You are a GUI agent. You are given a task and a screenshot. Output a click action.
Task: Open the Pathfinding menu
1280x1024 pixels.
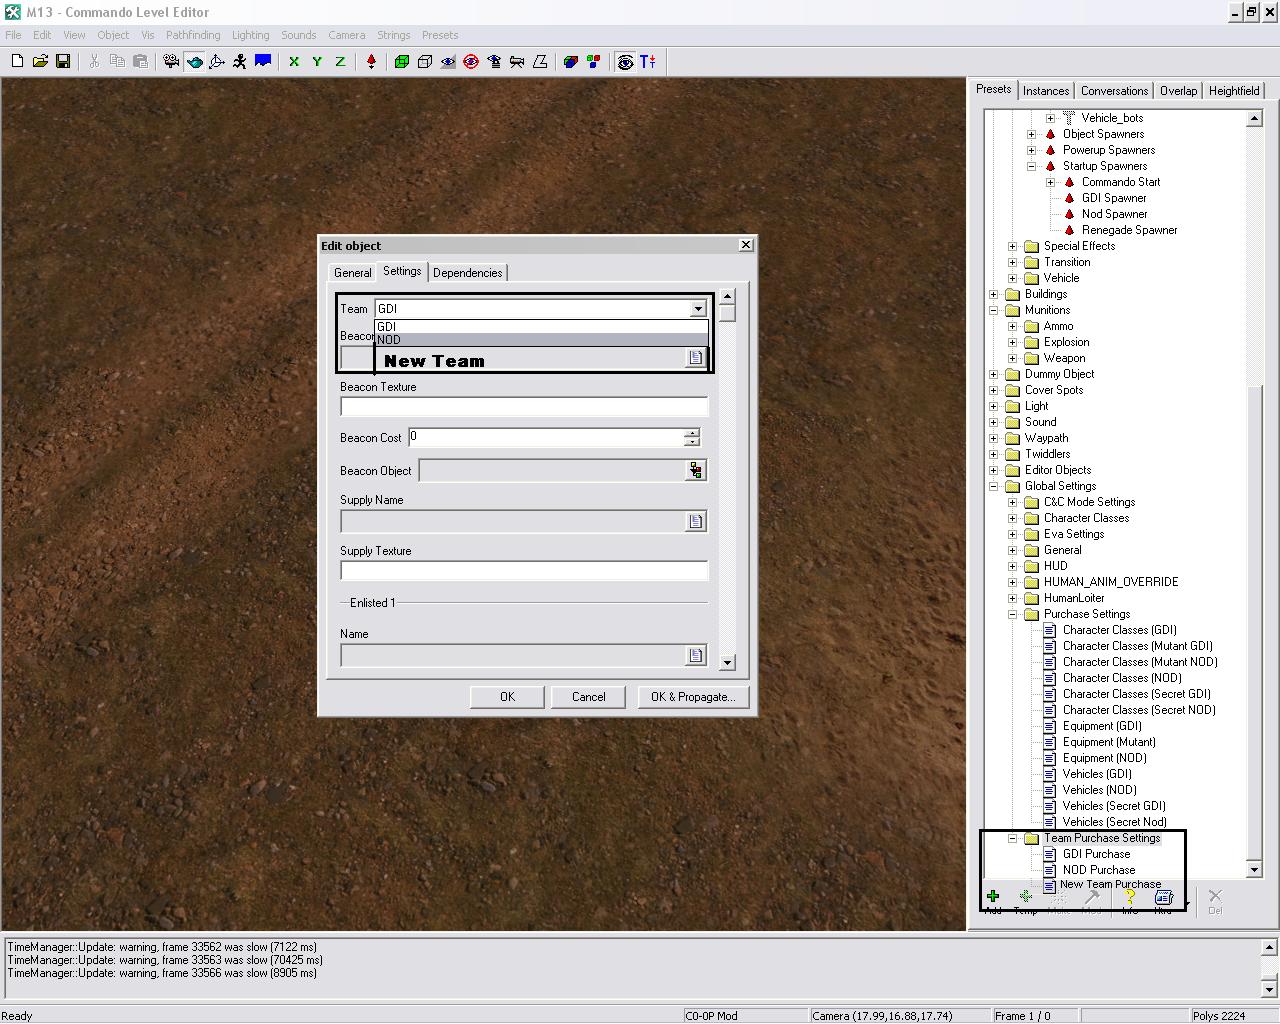pyautogui.click(x=192, y=35)
